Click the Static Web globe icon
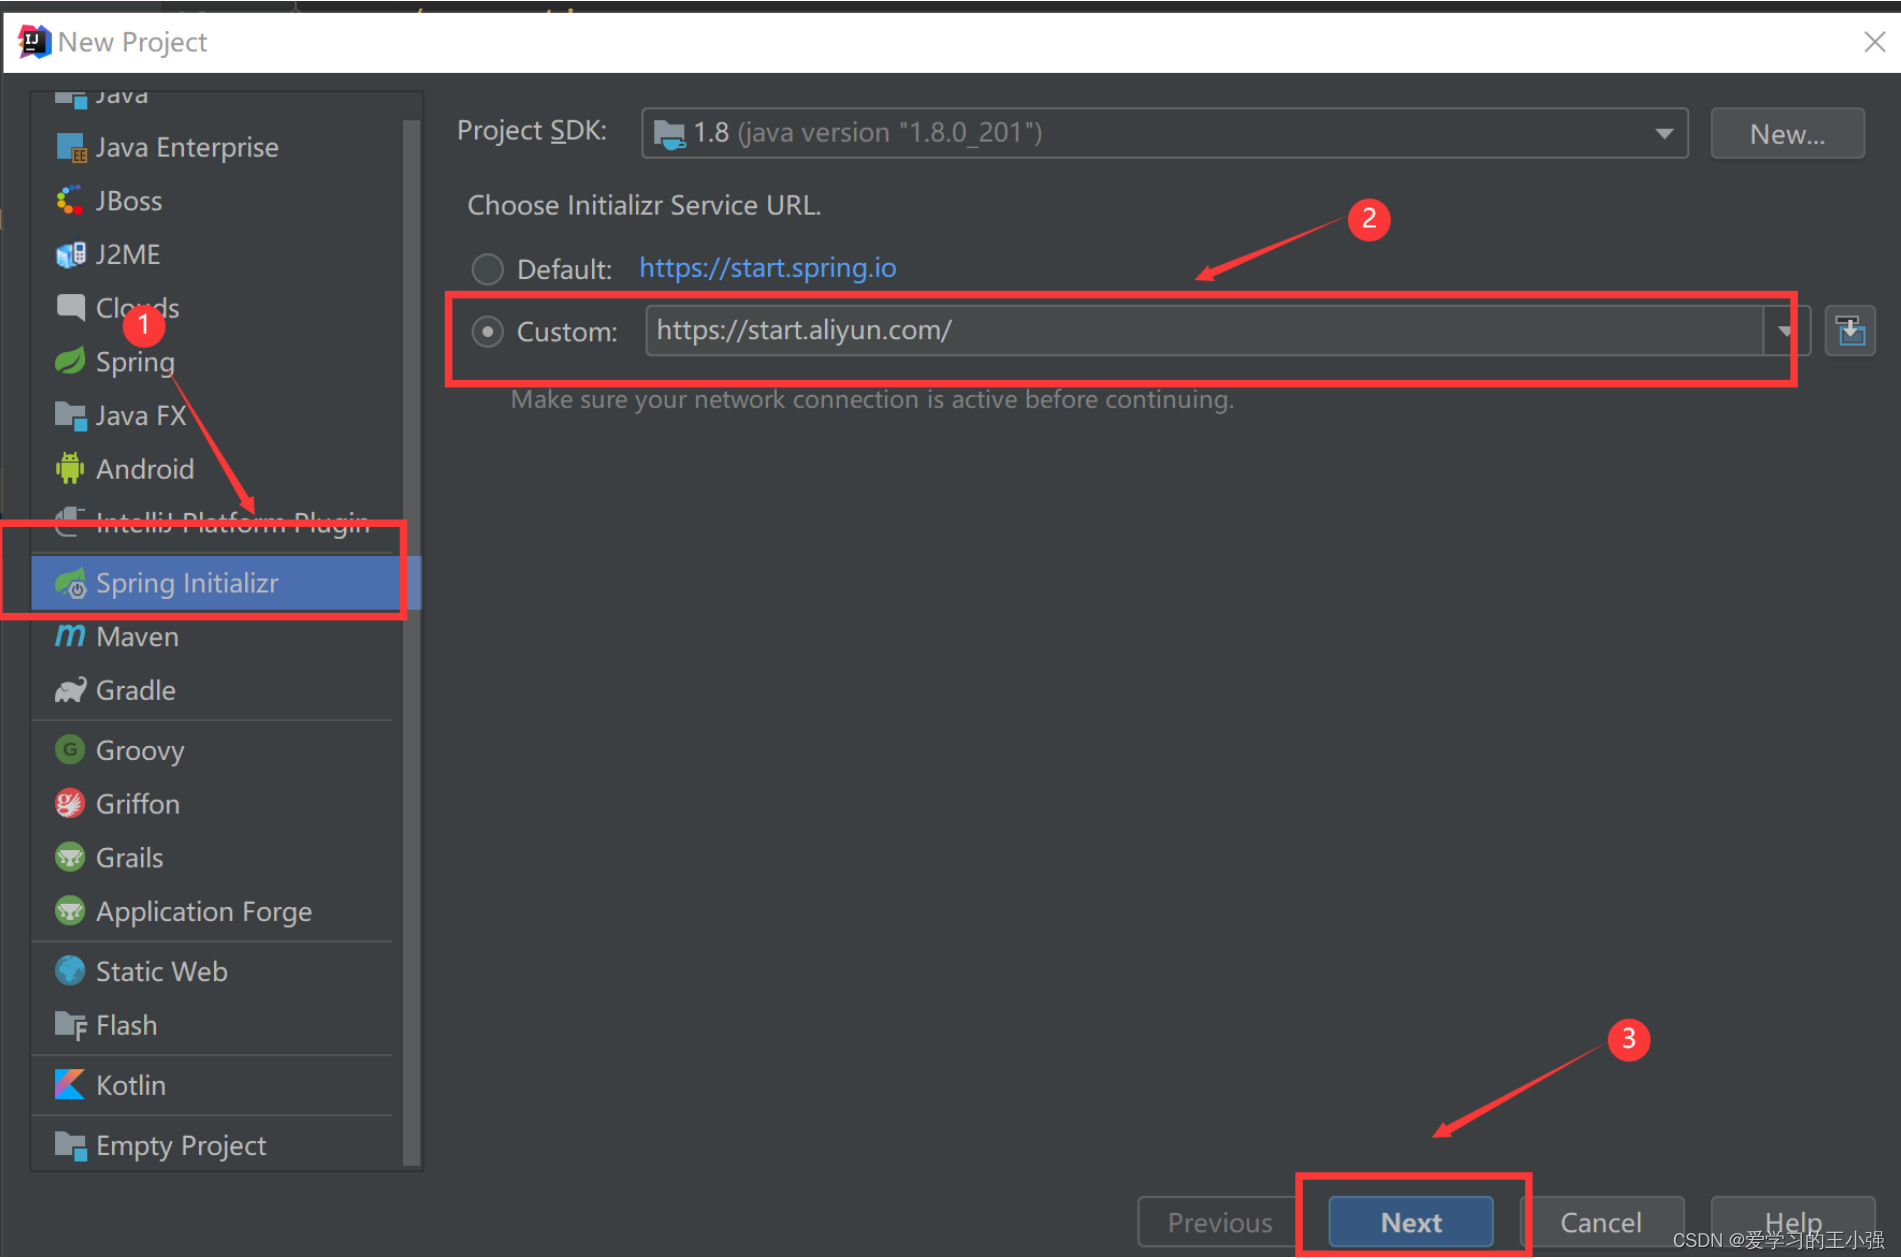This screenshot has height=1260, width=1901. (70, 971)
